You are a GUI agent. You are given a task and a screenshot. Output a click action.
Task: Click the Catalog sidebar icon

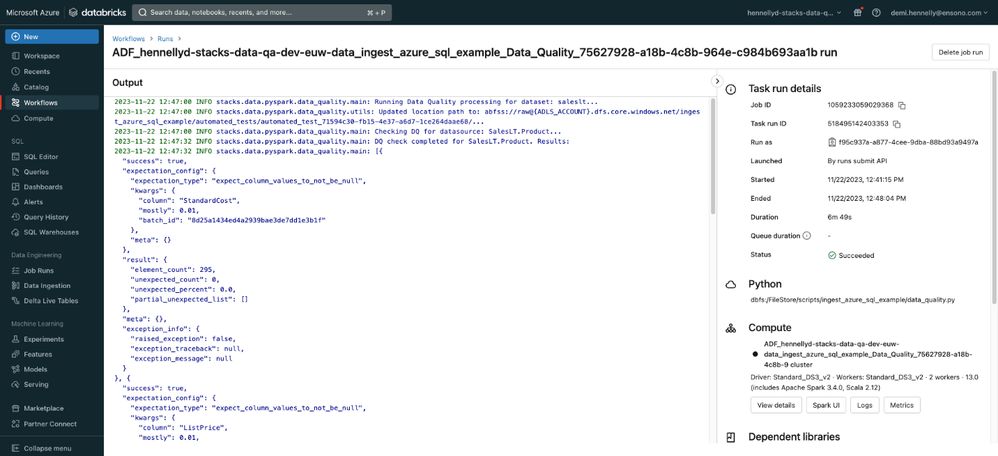[x=15, y=87]
